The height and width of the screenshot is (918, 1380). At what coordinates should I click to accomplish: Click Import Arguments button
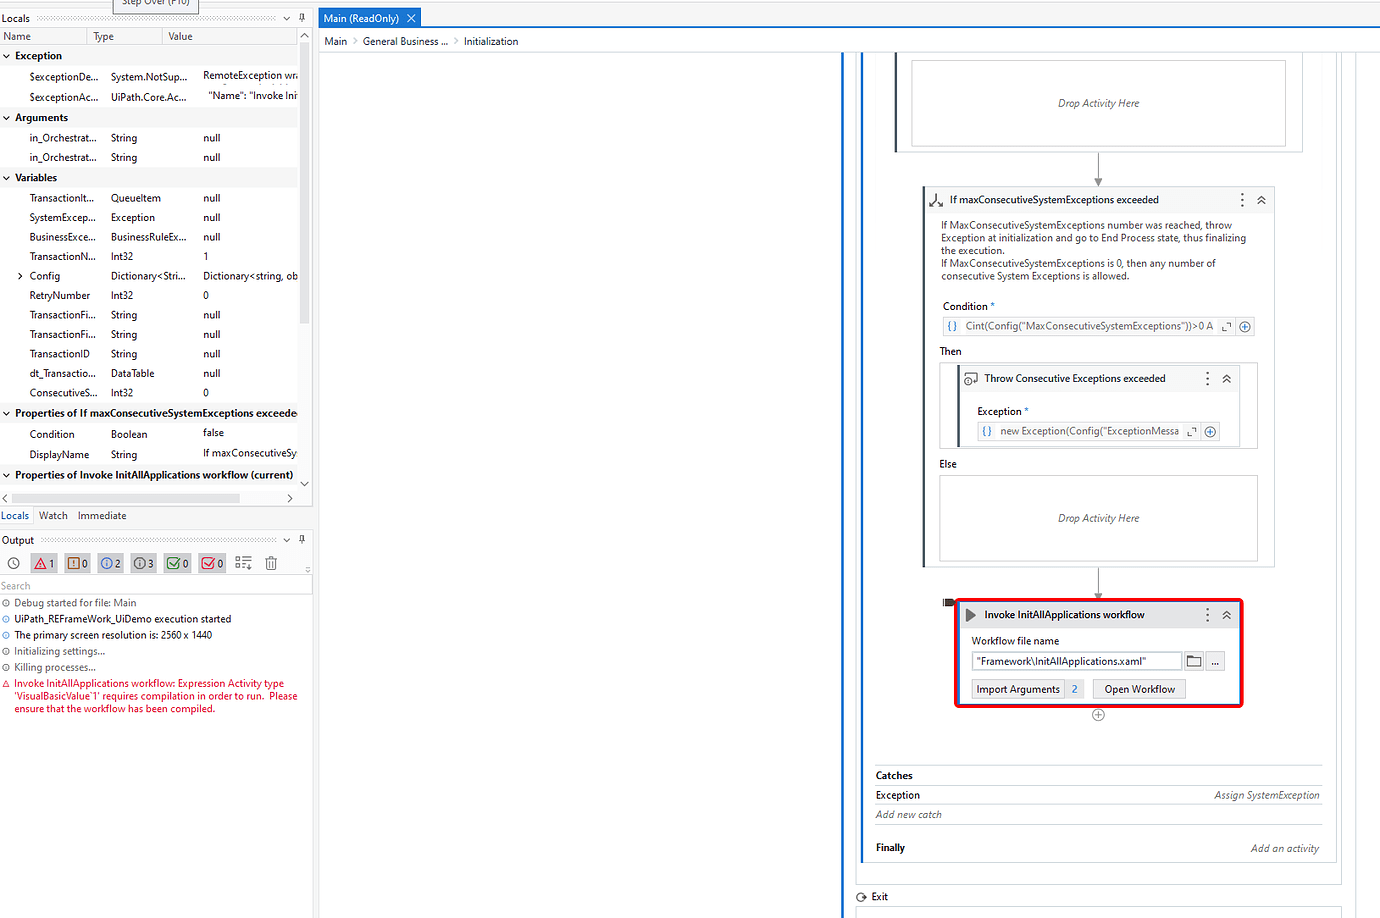point(1018,689)
